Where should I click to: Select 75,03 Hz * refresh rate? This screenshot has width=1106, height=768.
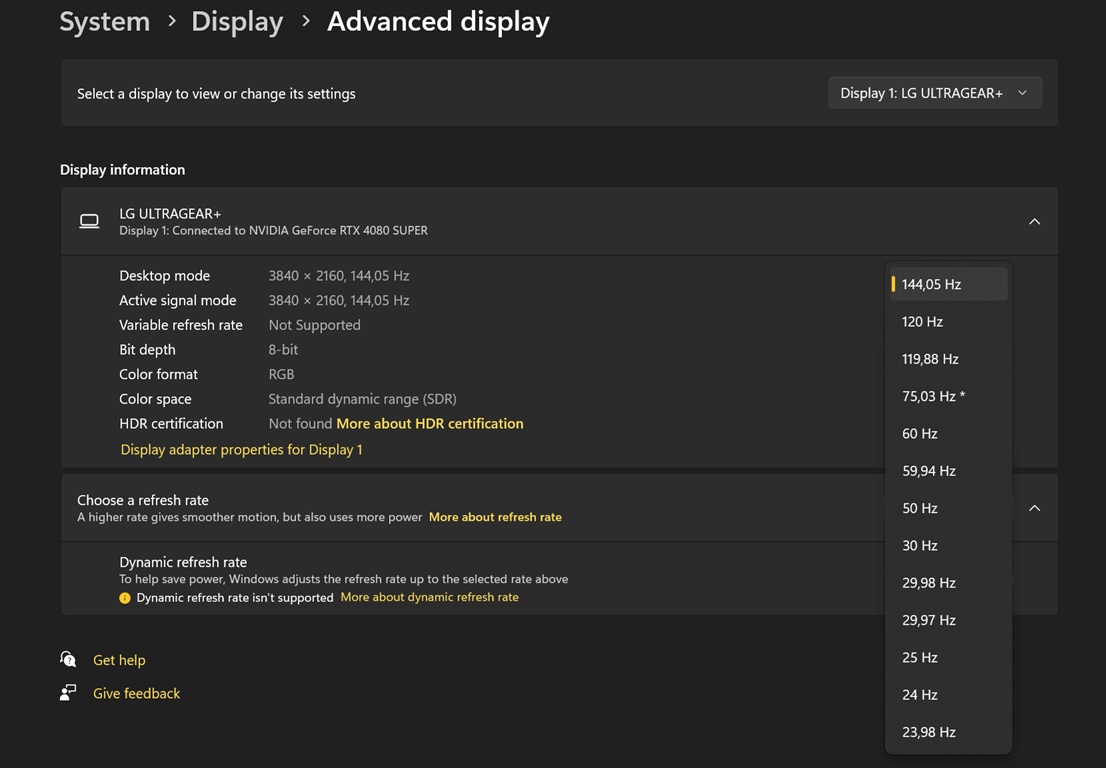[948, 396]
